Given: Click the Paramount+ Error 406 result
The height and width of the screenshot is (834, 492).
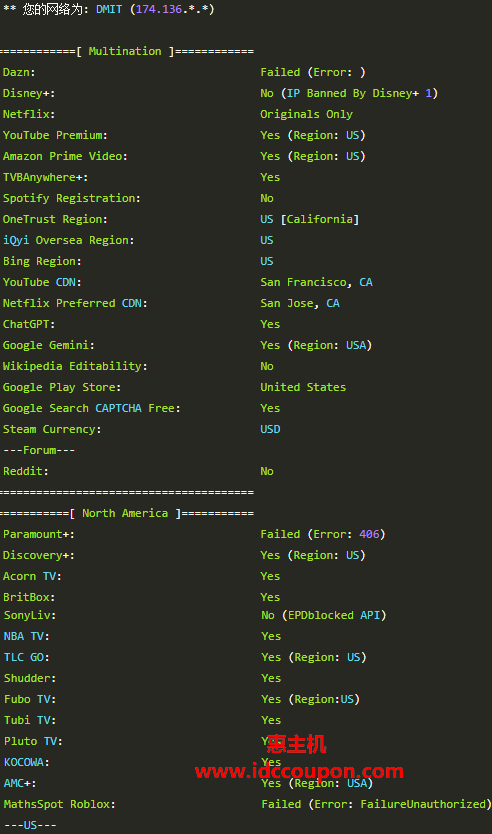Looking at the screenshot, I should [x=323, y=534].
